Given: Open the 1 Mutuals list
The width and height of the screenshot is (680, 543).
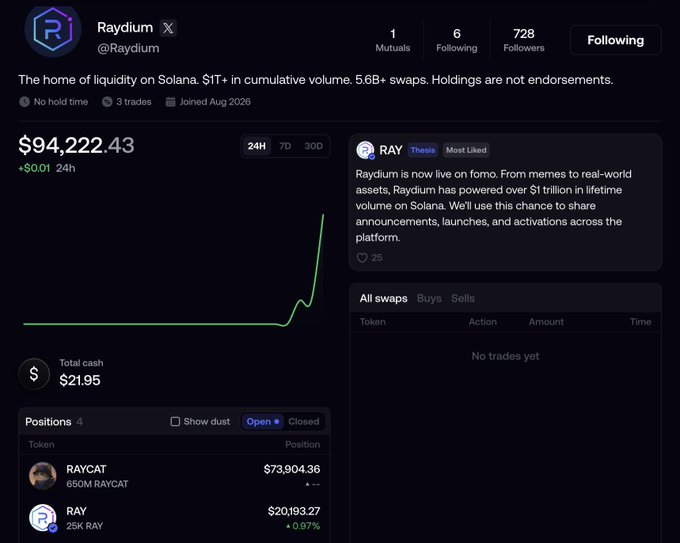Looking at the screenshot, I should coord(392,40).
